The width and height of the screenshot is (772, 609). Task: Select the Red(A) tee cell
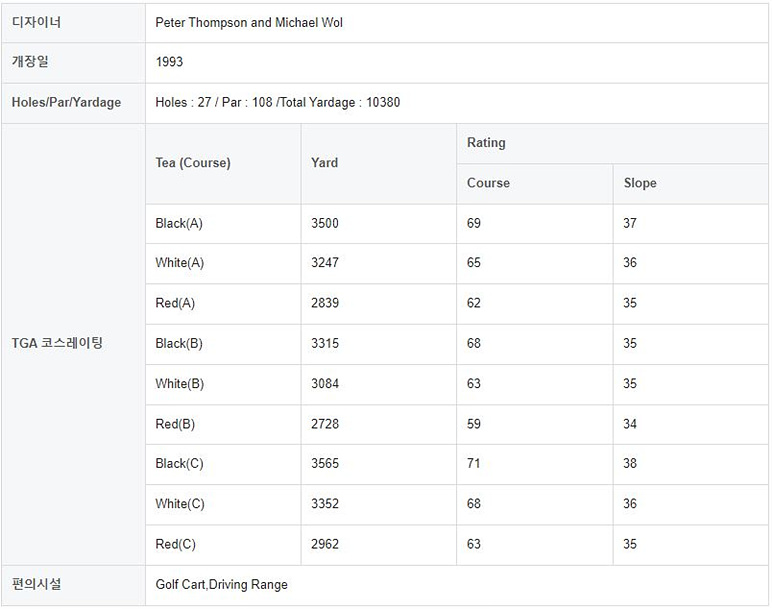175,303
